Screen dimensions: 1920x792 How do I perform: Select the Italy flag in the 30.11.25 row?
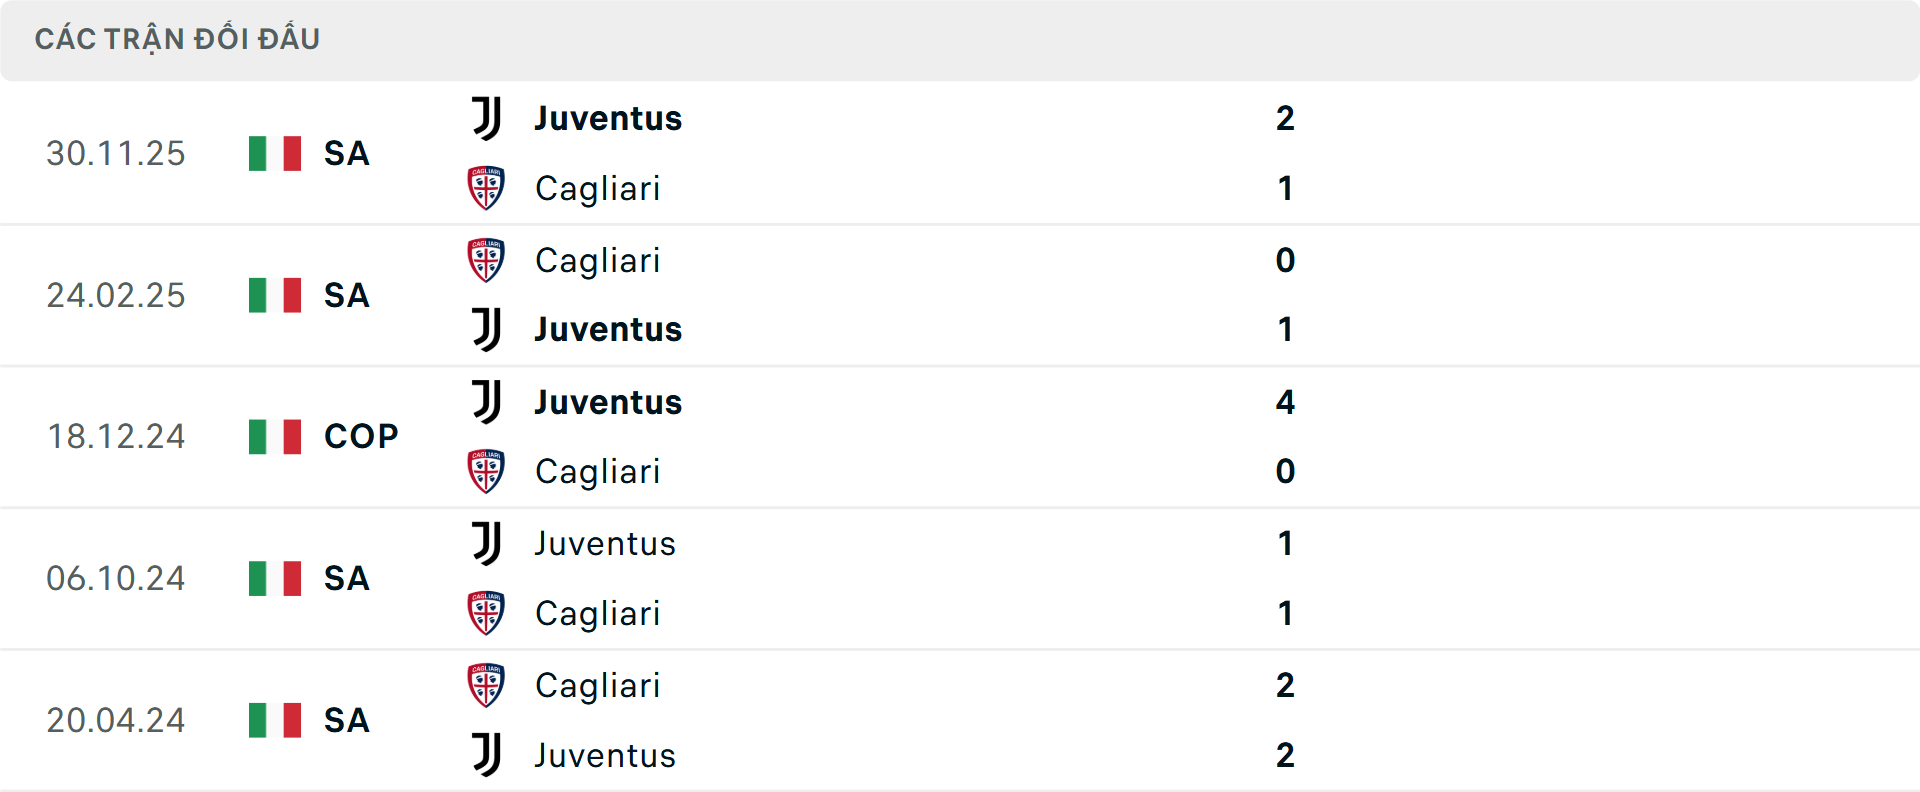click(x=274, y=152)
